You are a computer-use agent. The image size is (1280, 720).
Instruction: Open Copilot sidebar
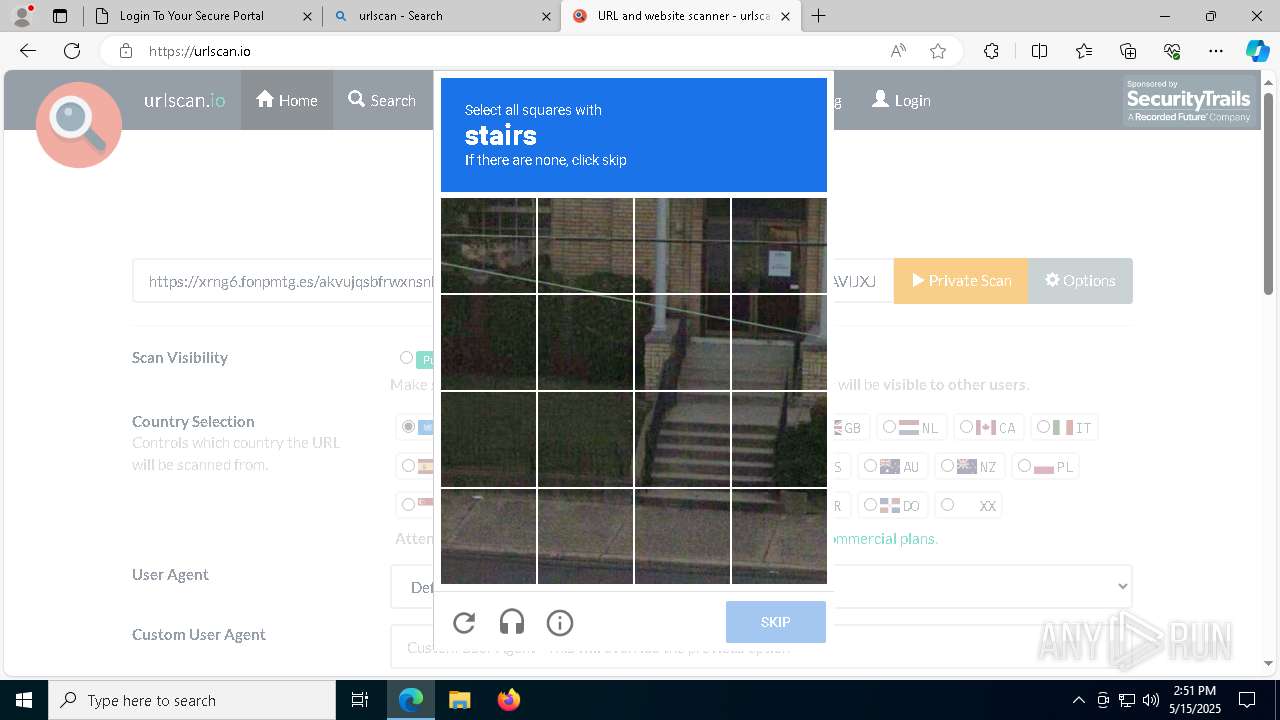(1257, 51)
